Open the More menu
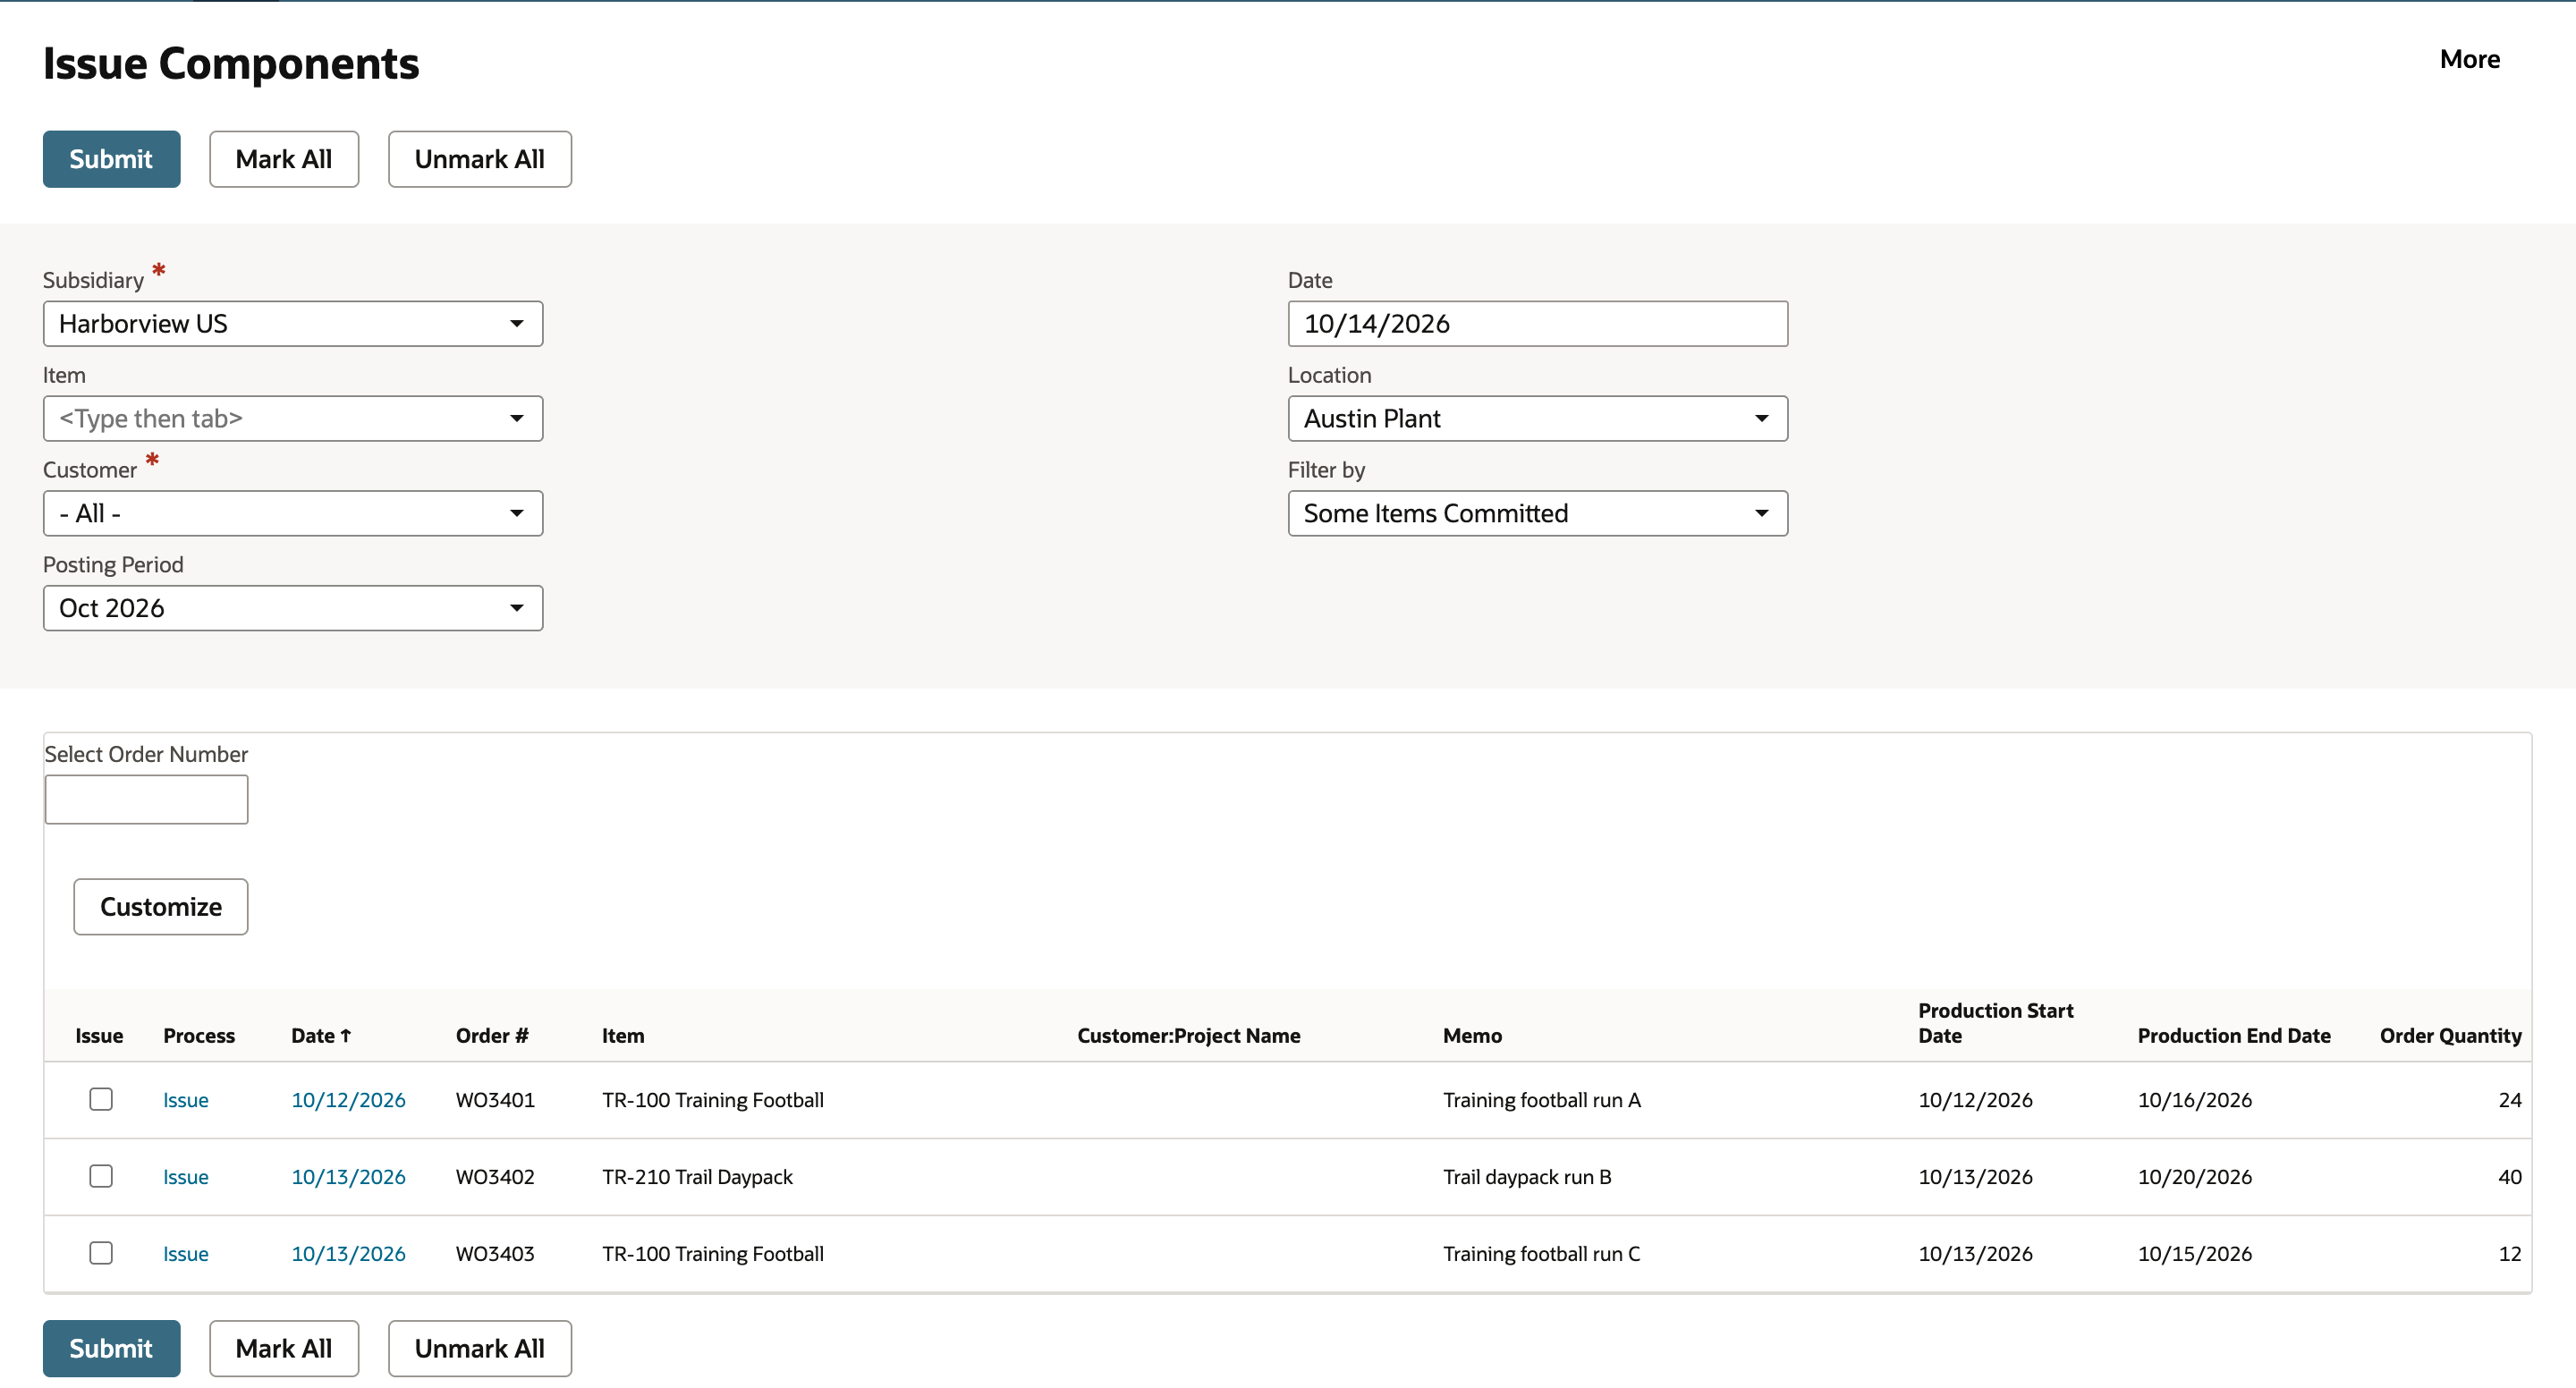The width and height of the screenshot is (2576, 1388). 2469,59
